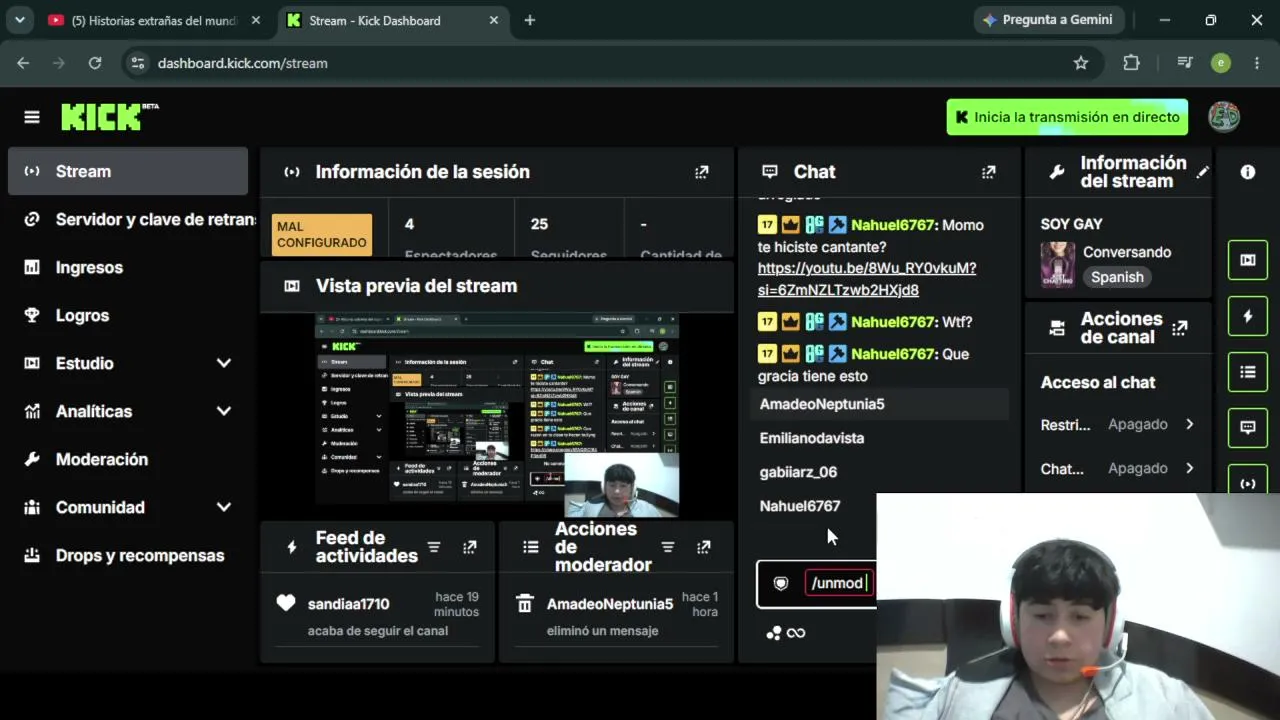This screenshot has width=1280, height=720.
Task: Click the lightning bolt icon in right rail
Action: [x=1248, y=316]
